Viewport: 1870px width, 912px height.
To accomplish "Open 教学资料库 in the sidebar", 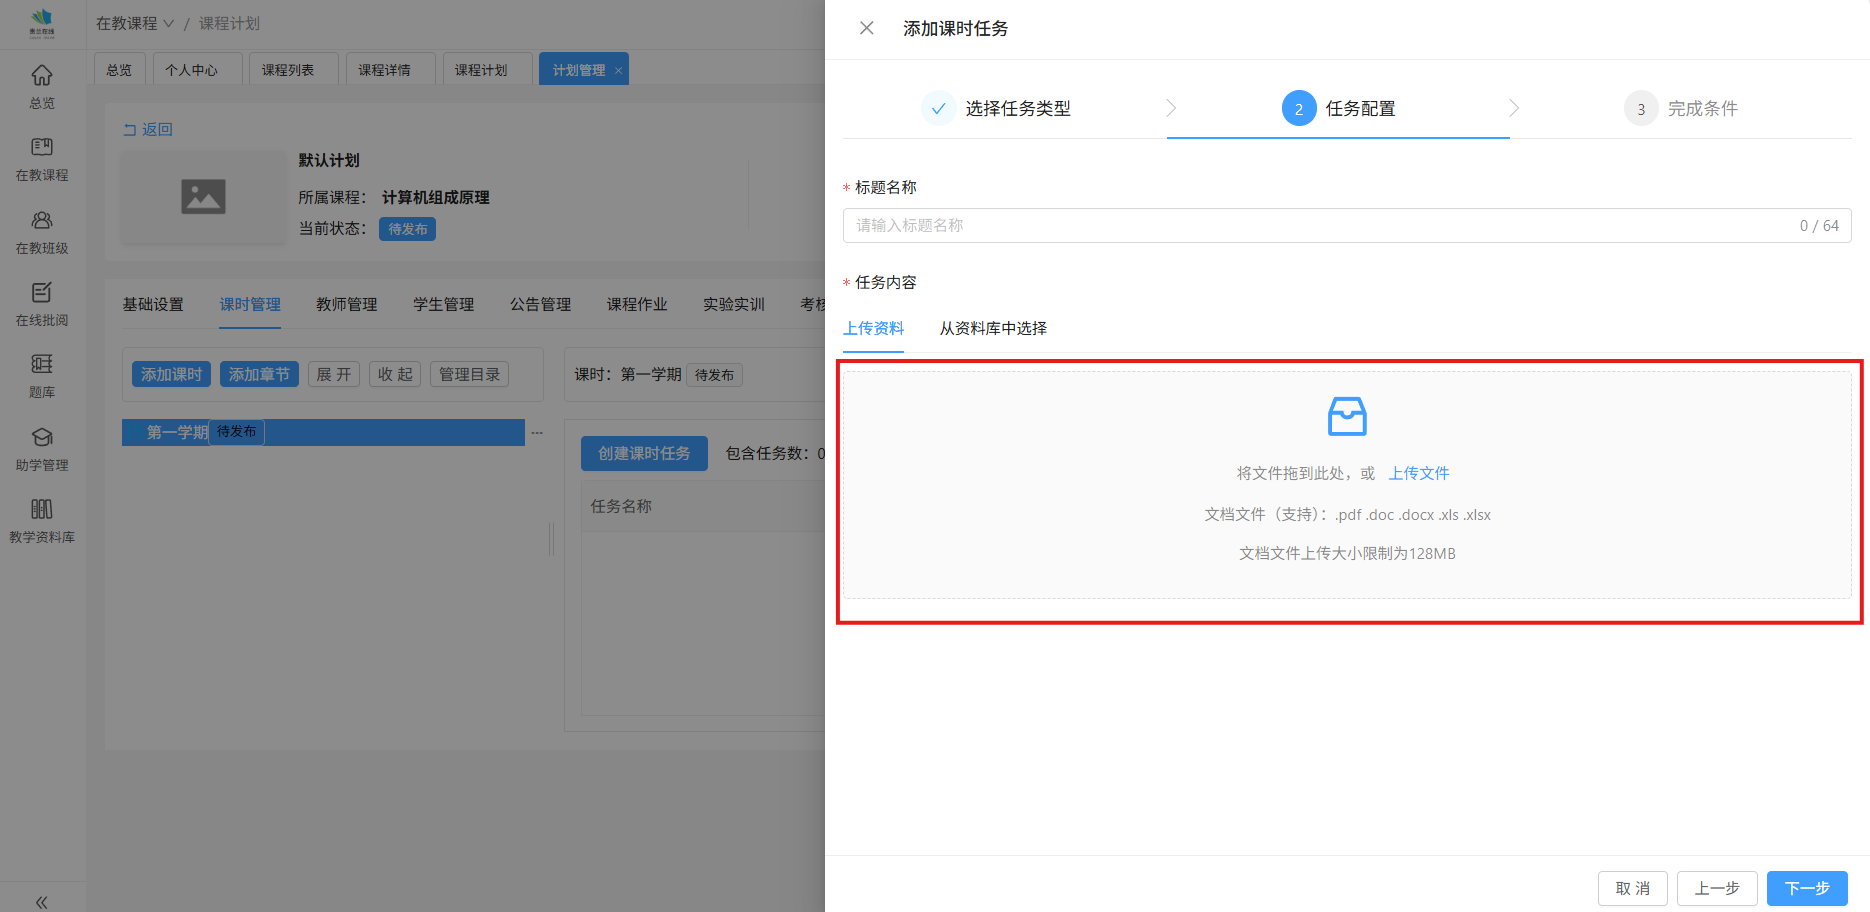I will (42, 510).
